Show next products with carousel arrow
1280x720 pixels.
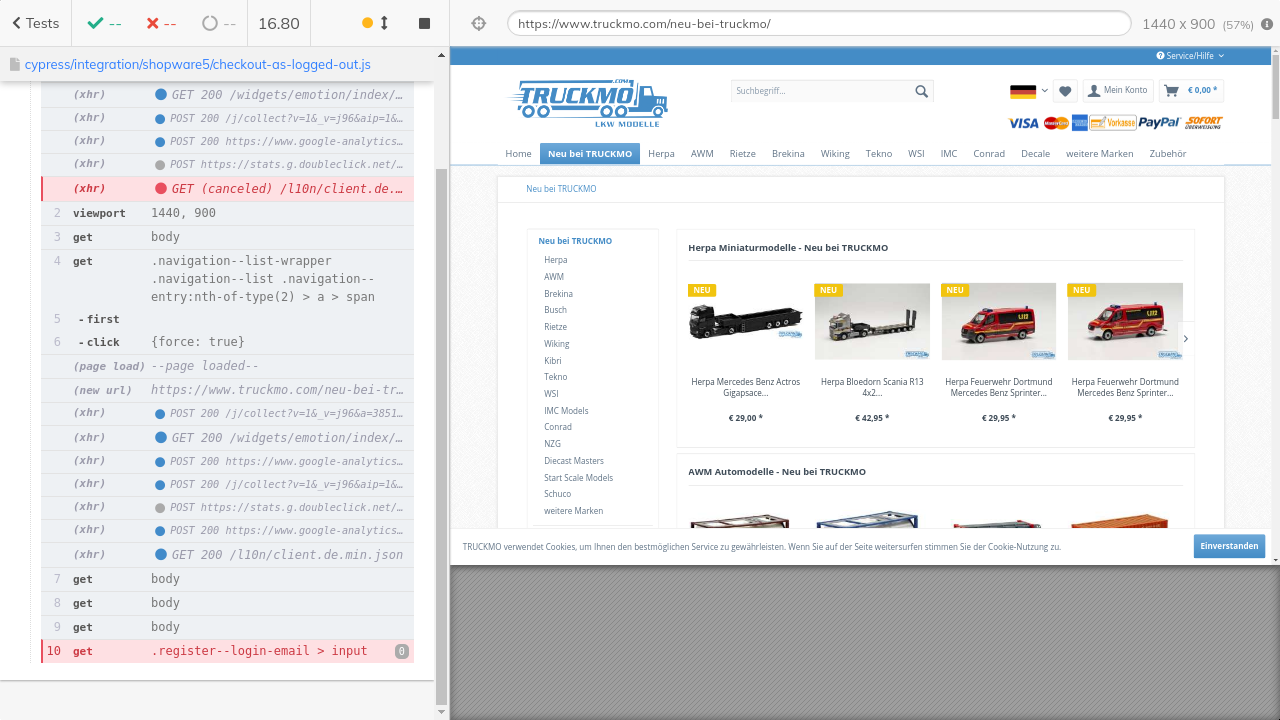point(1186,339)
